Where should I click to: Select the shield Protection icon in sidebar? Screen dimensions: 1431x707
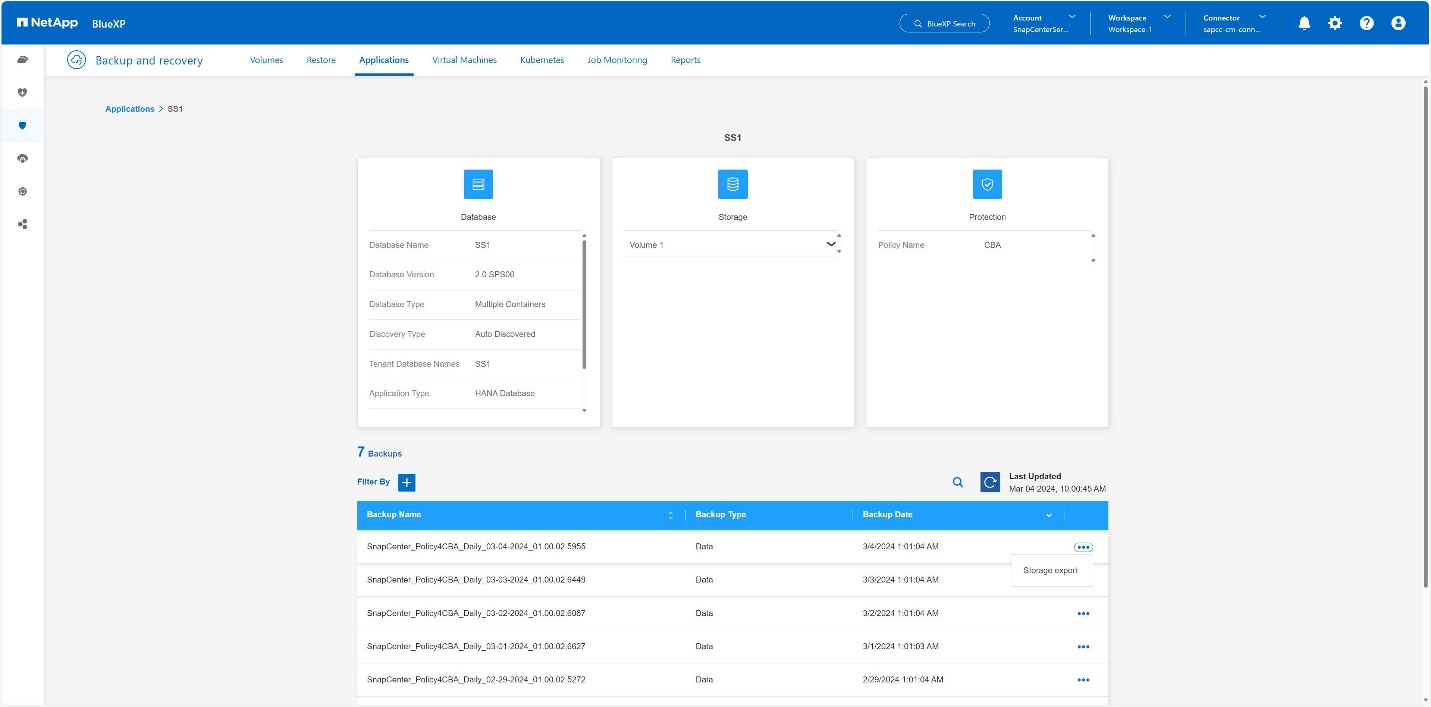22,126
